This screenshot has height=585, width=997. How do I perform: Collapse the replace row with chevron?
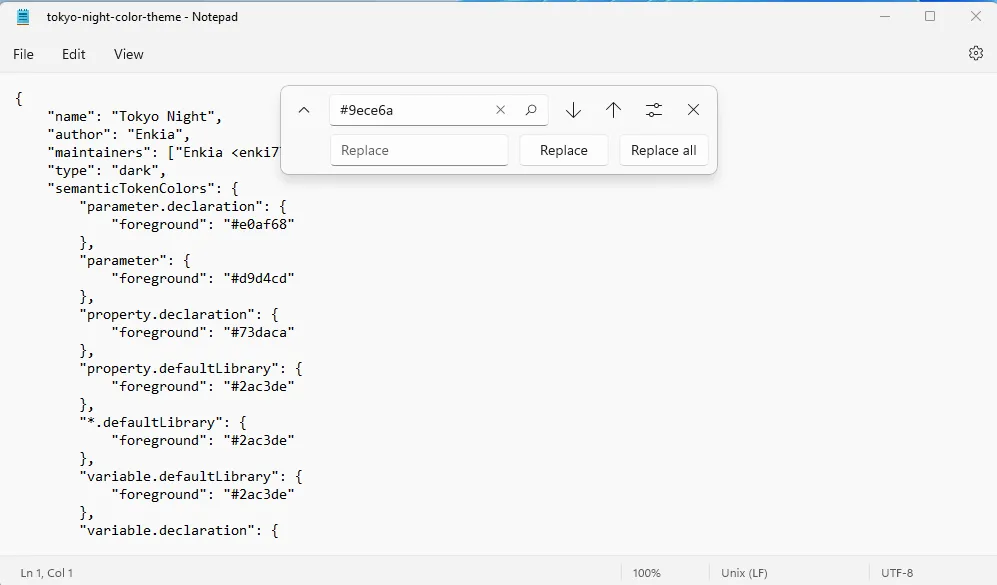coord(304,110)
